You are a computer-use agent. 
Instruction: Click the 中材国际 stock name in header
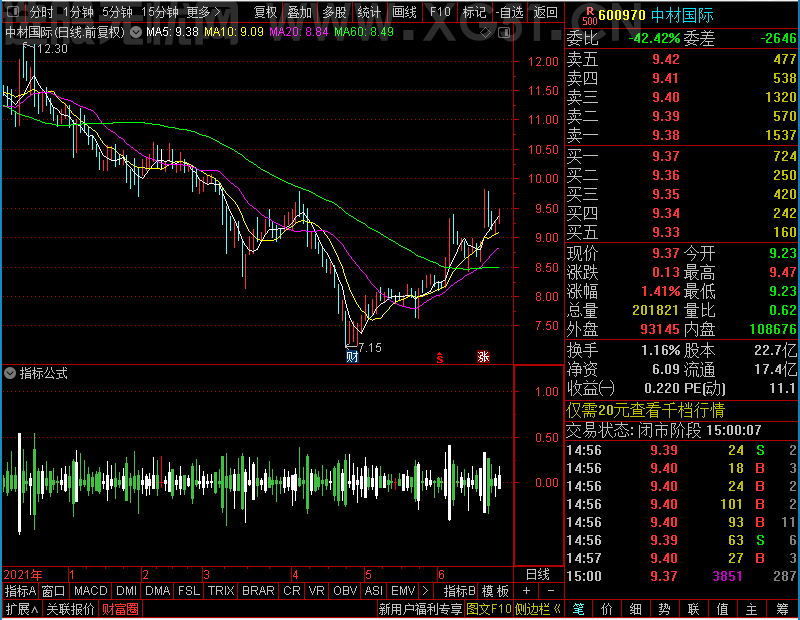pyautogui.click(x=682, y=16)
